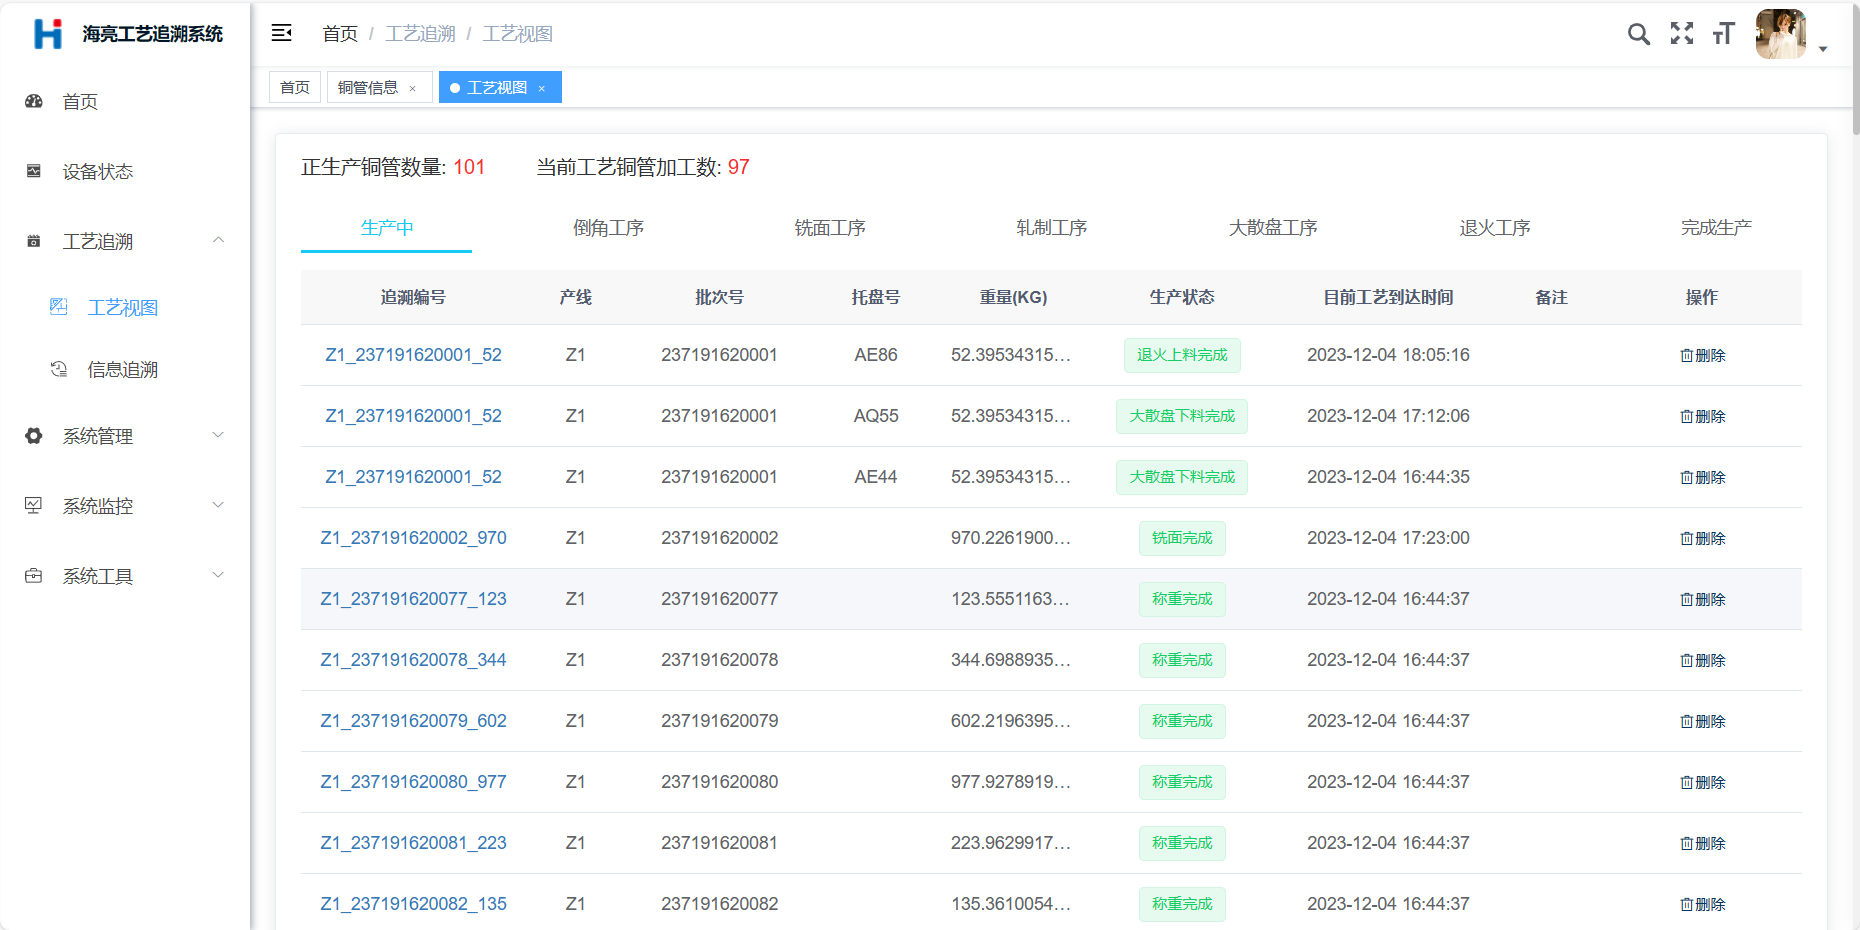The height and width of the screenshot is (930, 1860).
Task: Click the 海亮 H logo icon
Action: tap(48, 33)
